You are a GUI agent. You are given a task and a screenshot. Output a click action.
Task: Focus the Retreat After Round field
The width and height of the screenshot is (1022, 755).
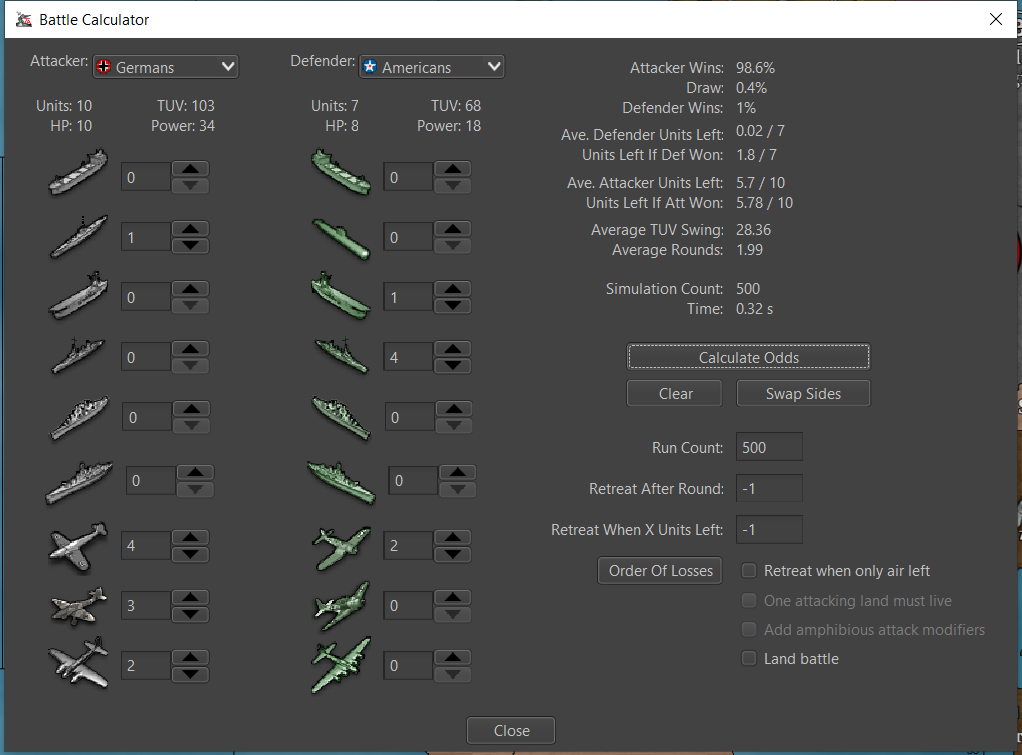pos(768,489)
